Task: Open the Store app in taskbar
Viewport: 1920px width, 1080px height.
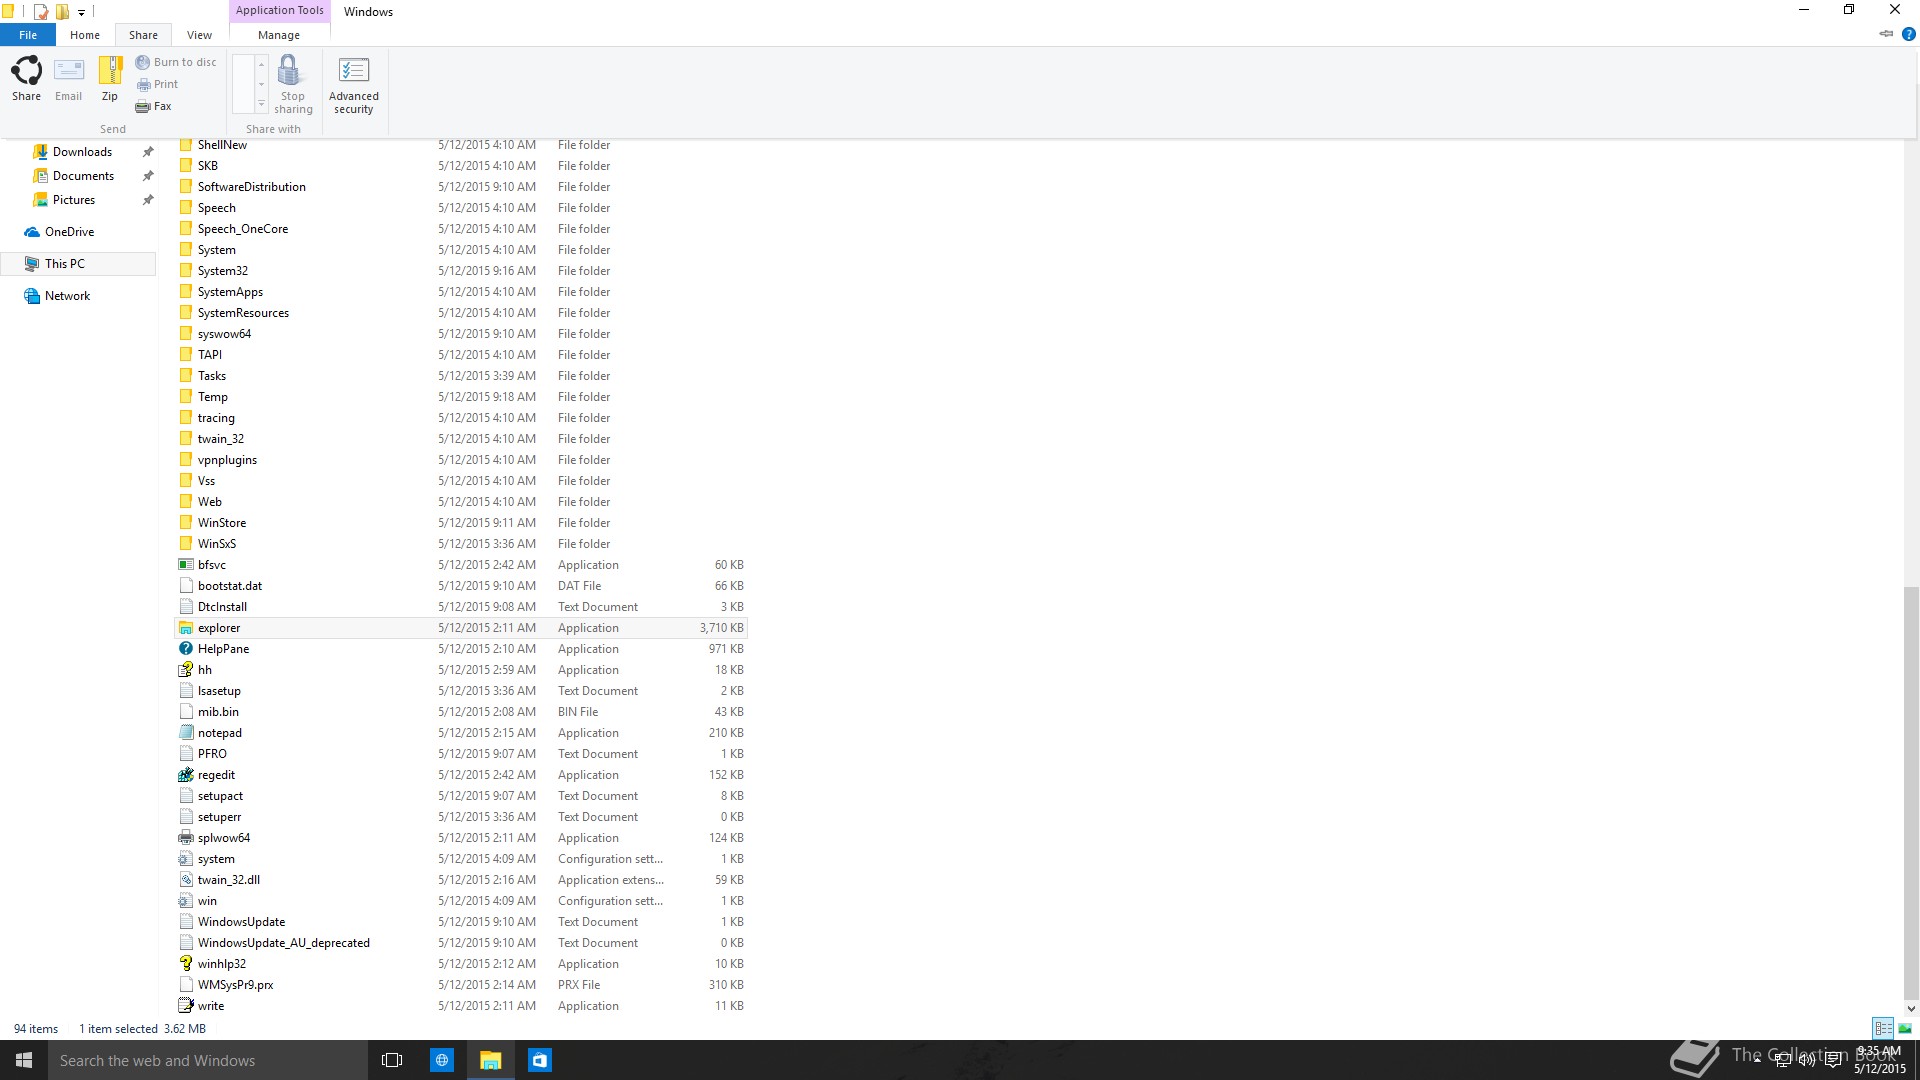Action: pyautogui.click(x=540, y=1060)
